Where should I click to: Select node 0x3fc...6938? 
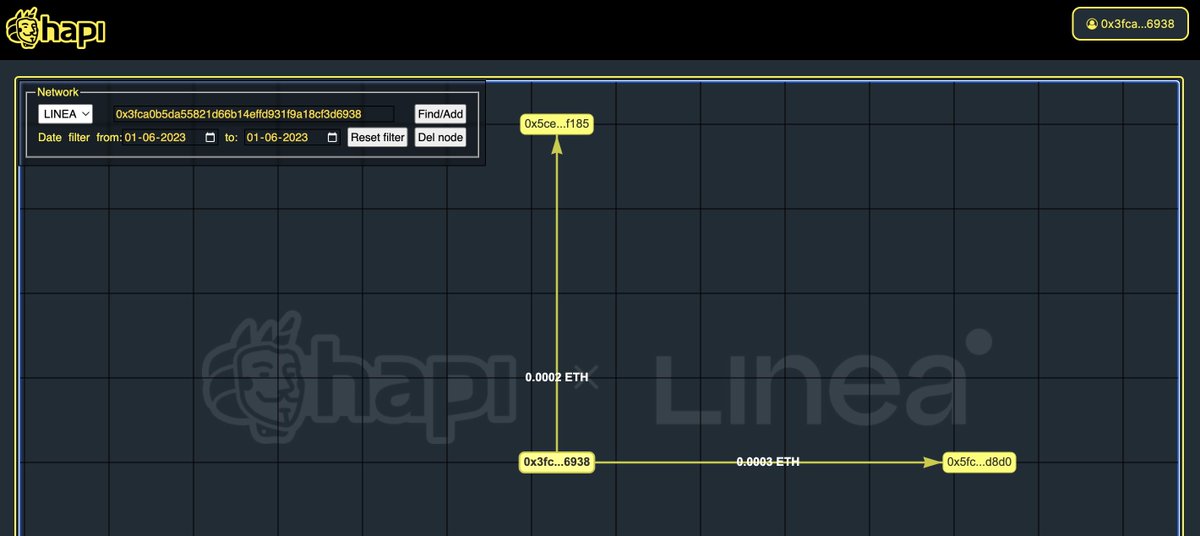(x=557, y=462)
